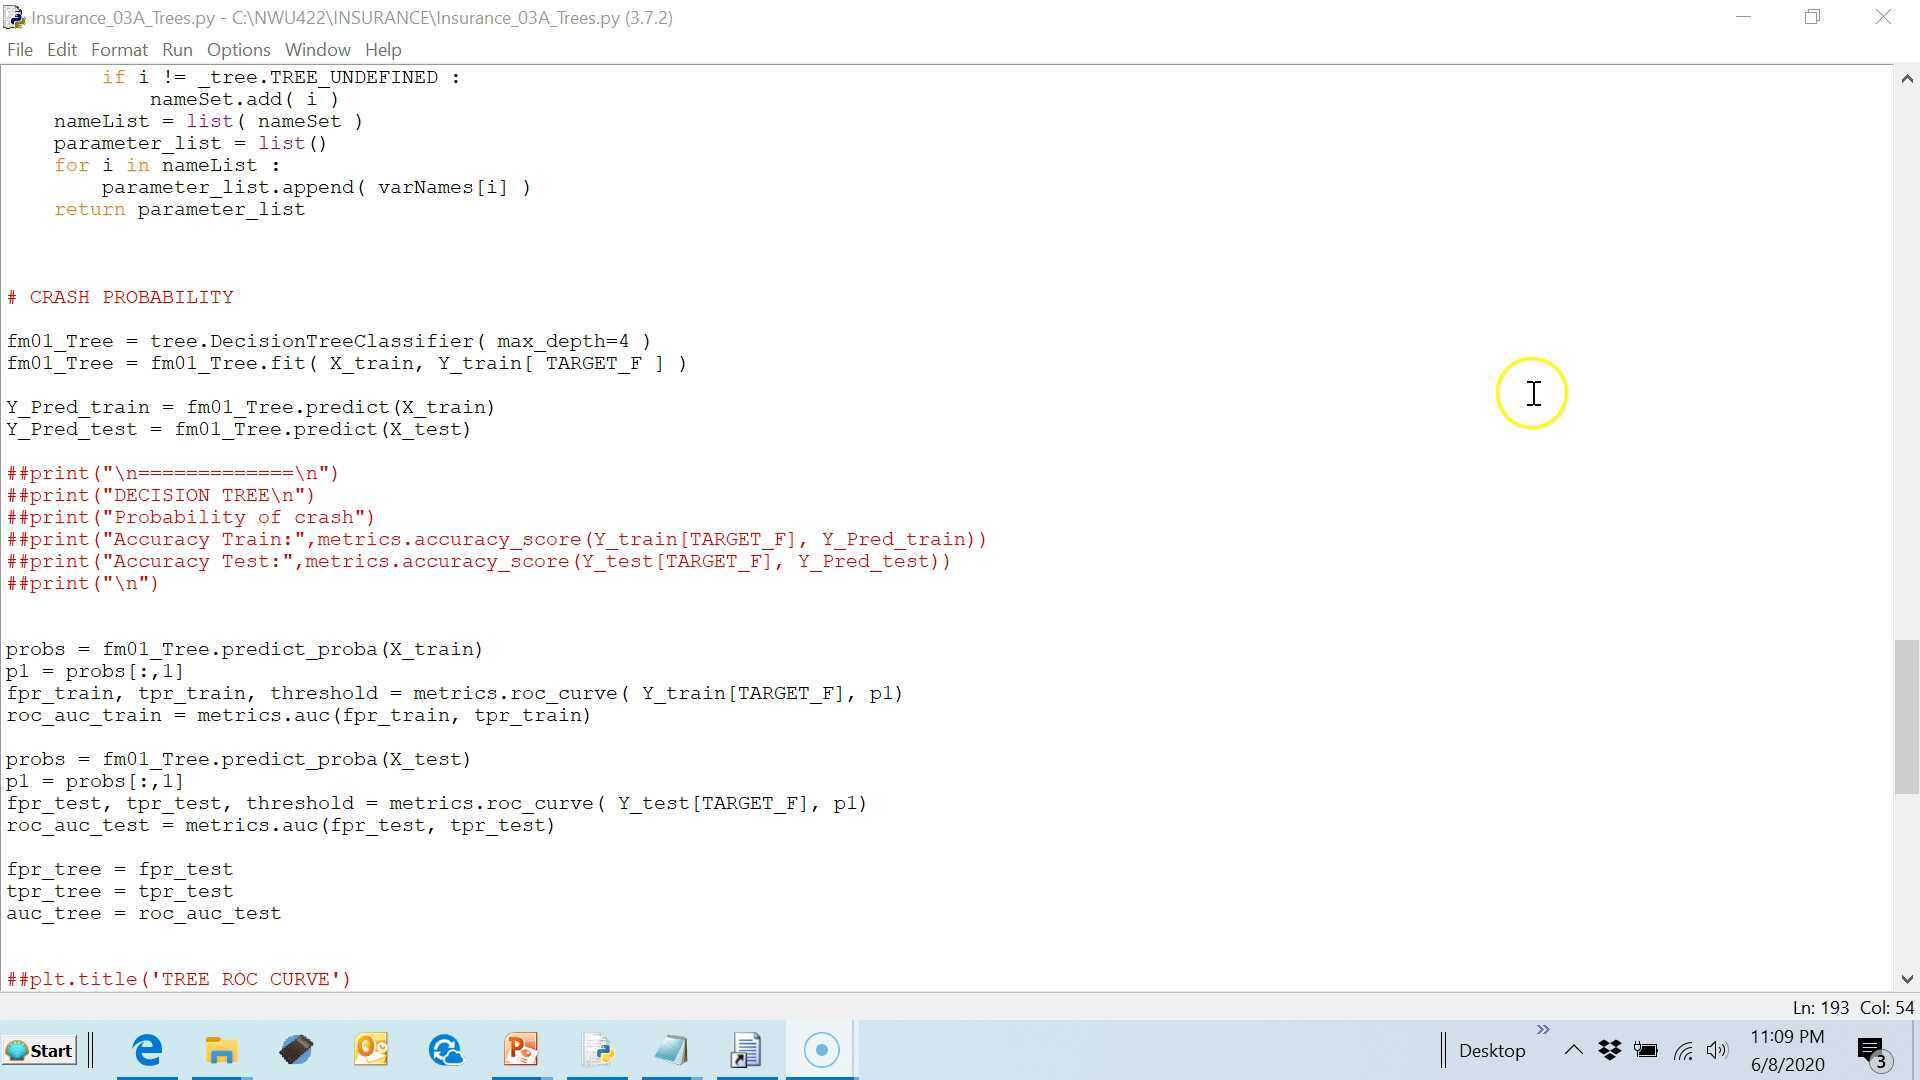Expand hidden icons in the system tray
This screenshot has width=1920, height=1080.
click(1573, 1050)
